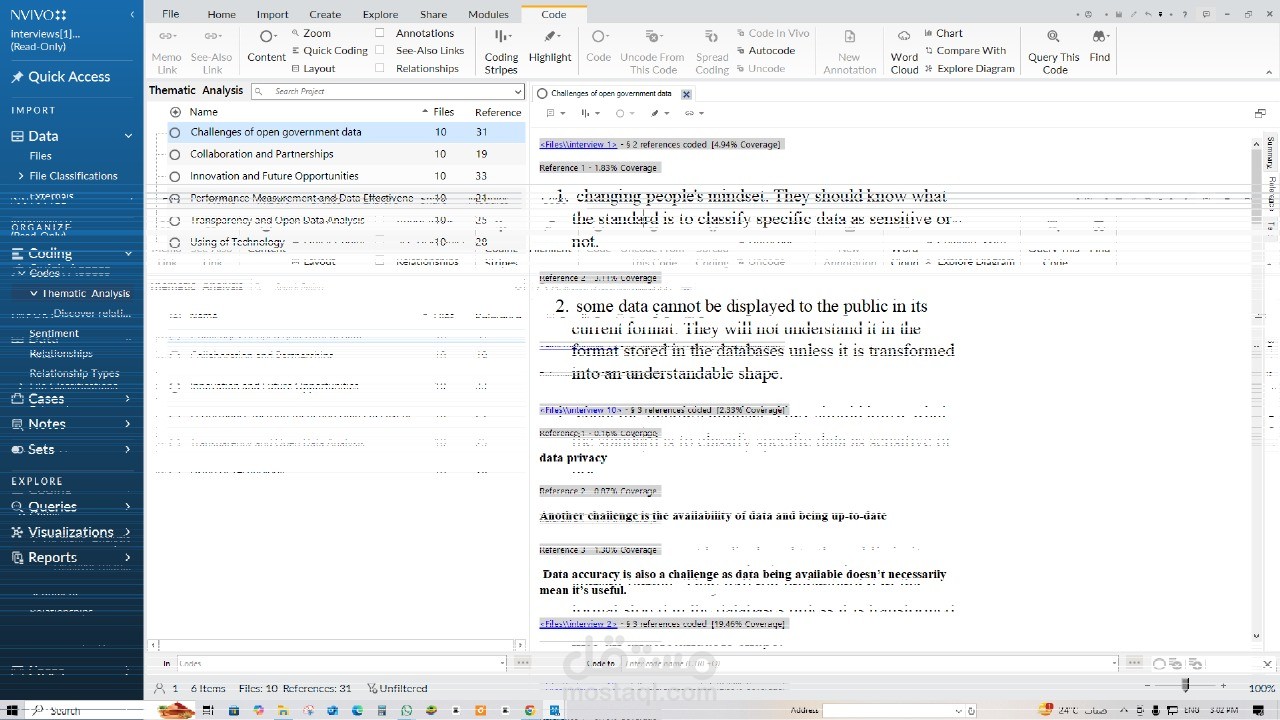
Task: Switch to the Import ribbon tab
Action: [272, 14]
